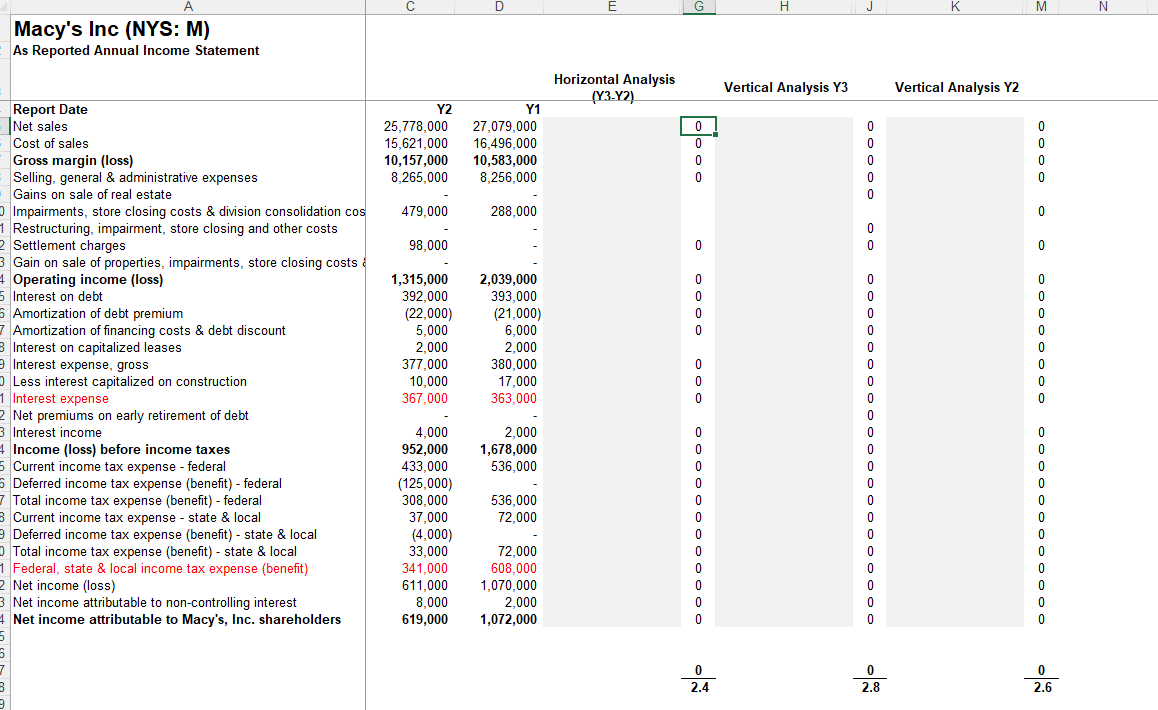Select the Vertical Analysis Y3 header cell

click(x=786, y=88)
